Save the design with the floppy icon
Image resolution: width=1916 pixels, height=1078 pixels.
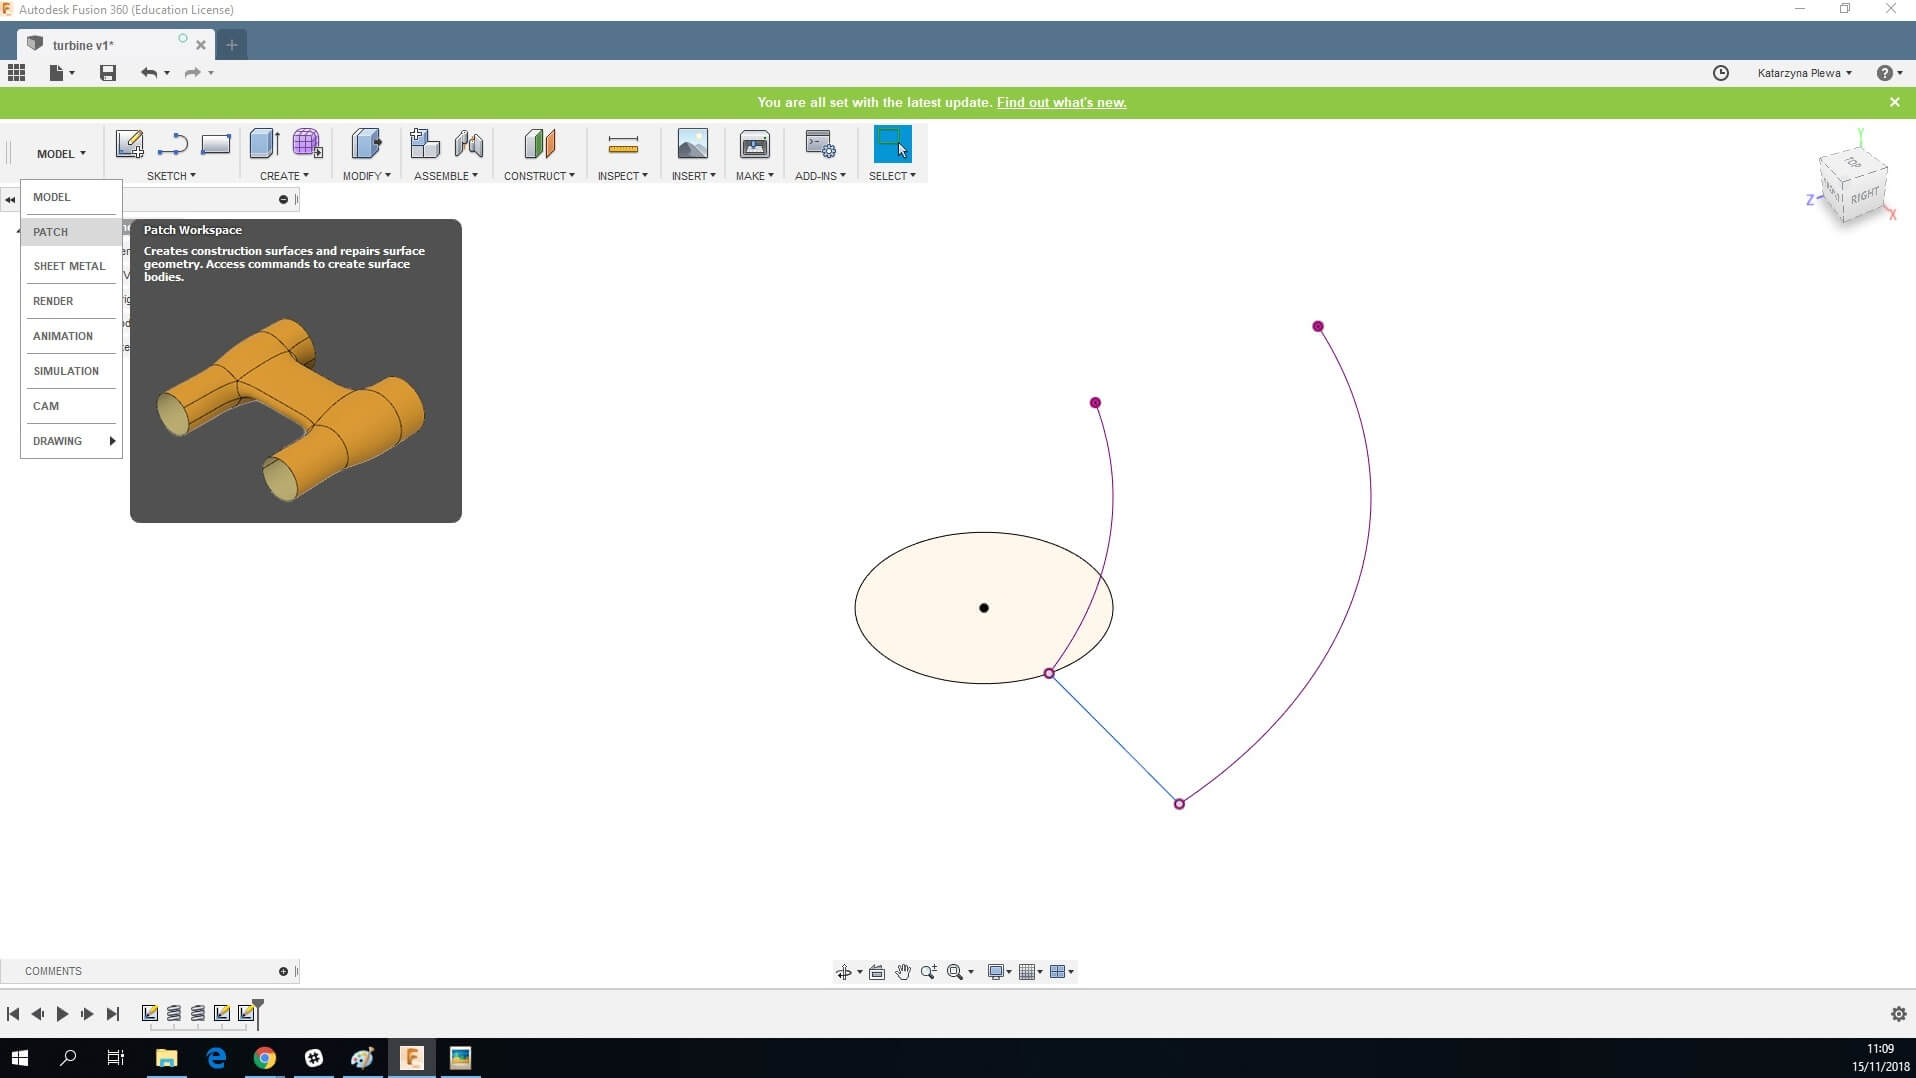click(x=108, y=72)
